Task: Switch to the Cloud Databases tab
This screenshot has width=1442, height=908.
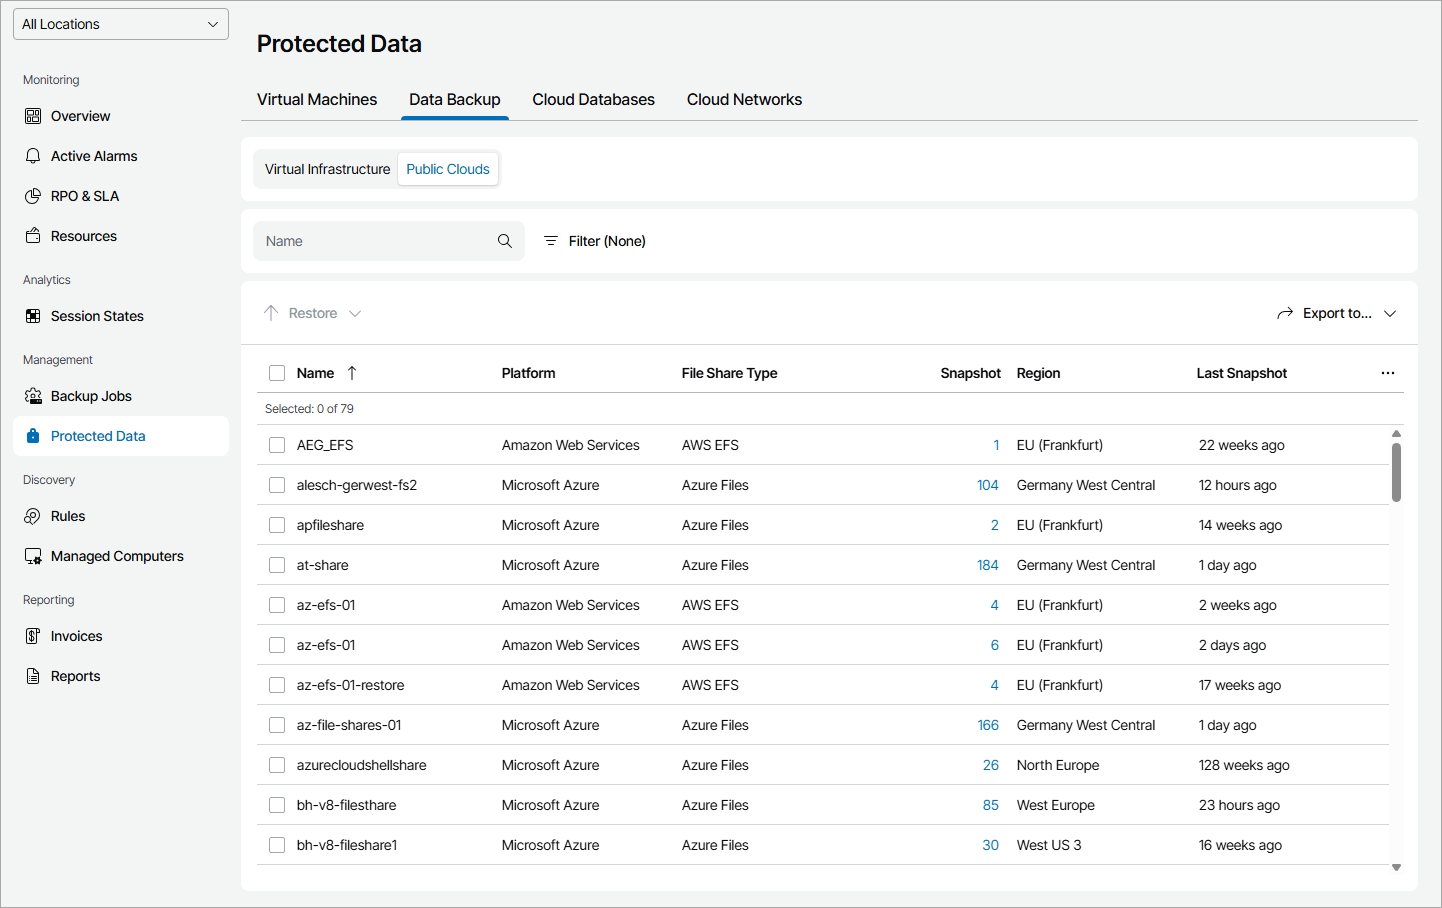Action: [x=593, y=100]
